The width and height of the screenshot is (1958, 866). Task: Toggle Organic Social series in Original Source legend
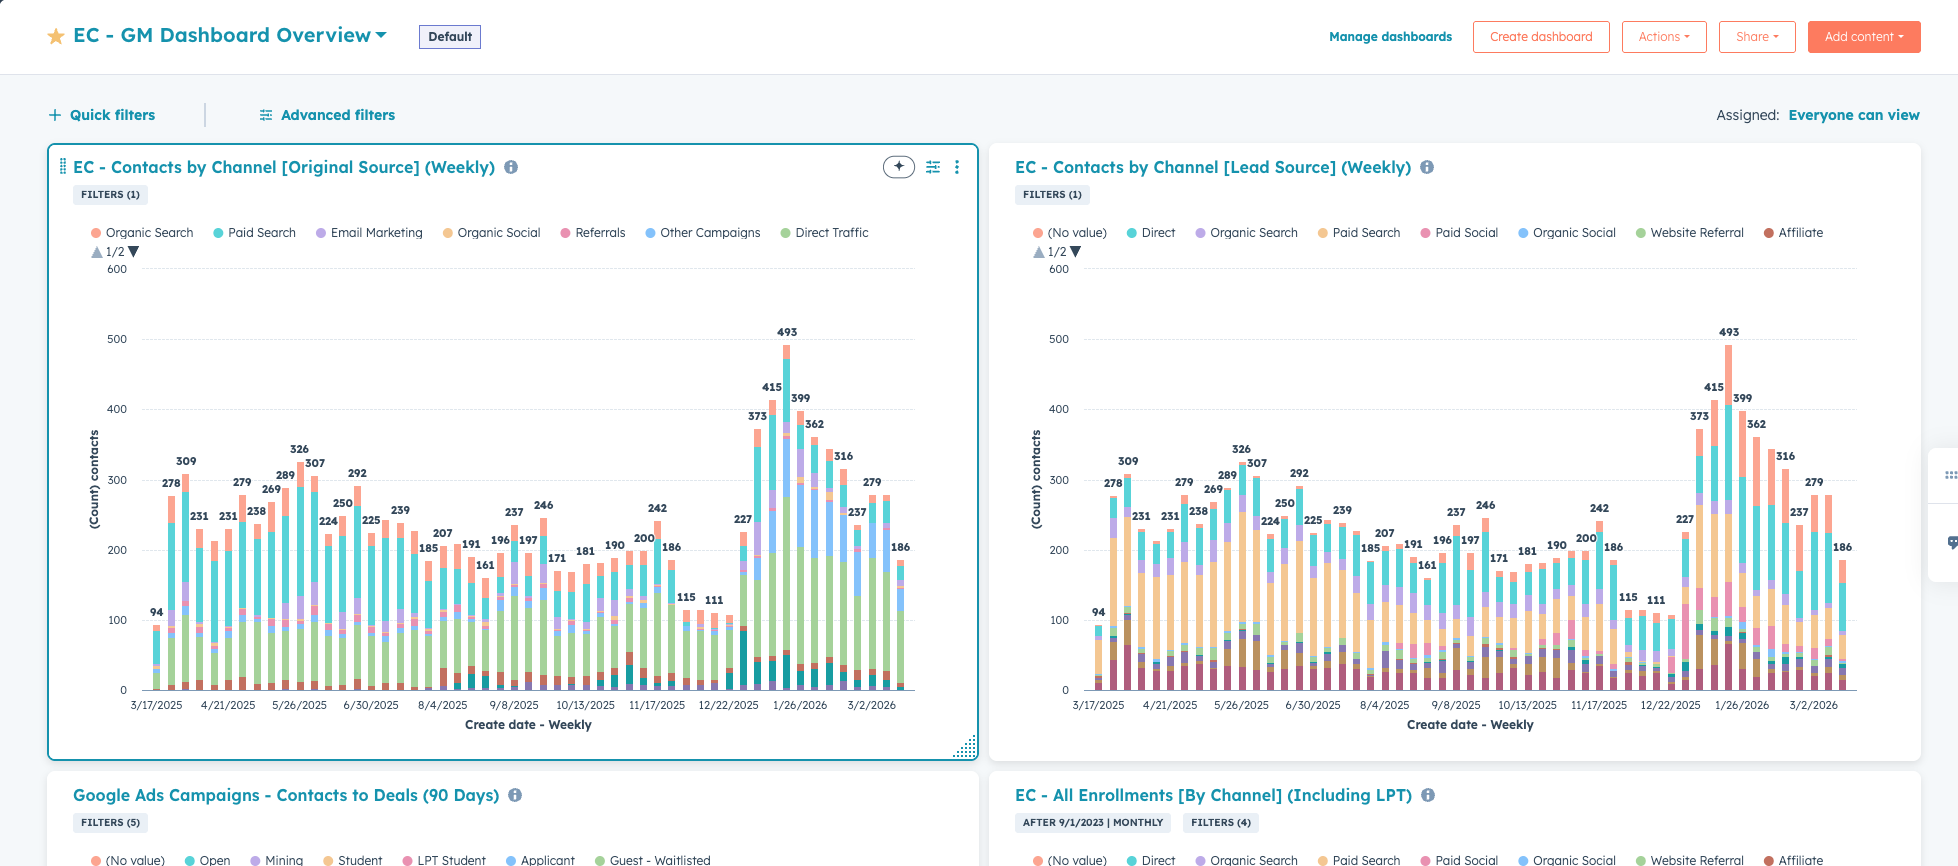click(x=491, y=233)
